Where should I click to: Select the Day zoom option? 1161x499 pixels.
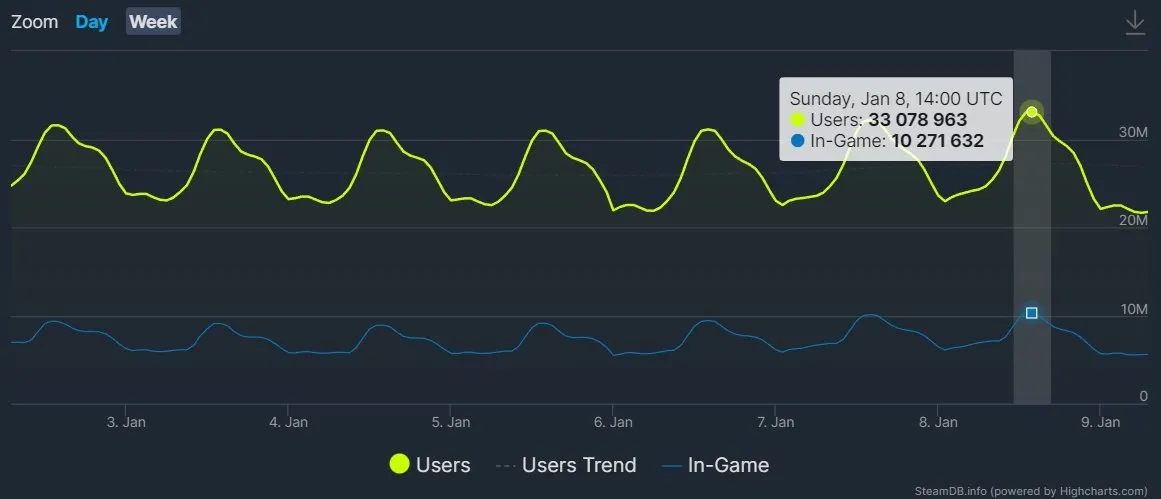[x=92, y=22]
